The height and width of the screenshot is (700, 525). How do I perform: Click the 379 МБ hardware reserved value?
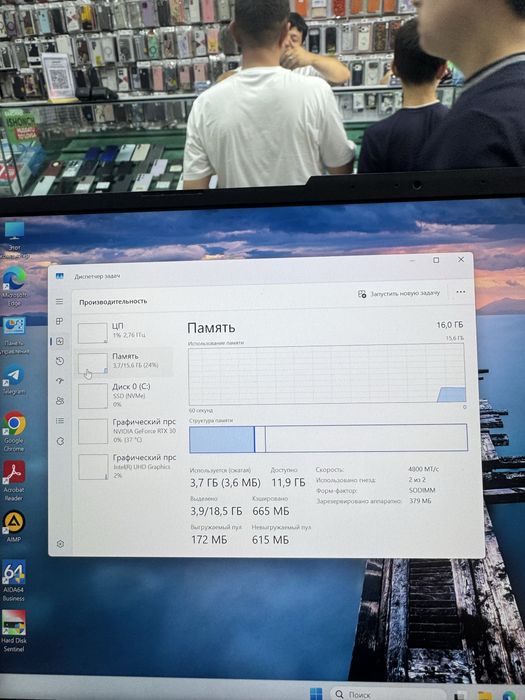[x=420, y=501]
